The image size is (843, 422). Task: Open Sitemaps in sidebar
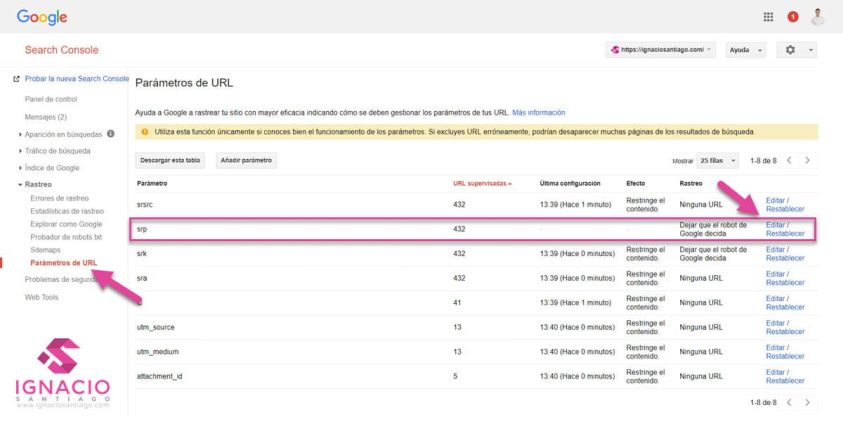46,250
